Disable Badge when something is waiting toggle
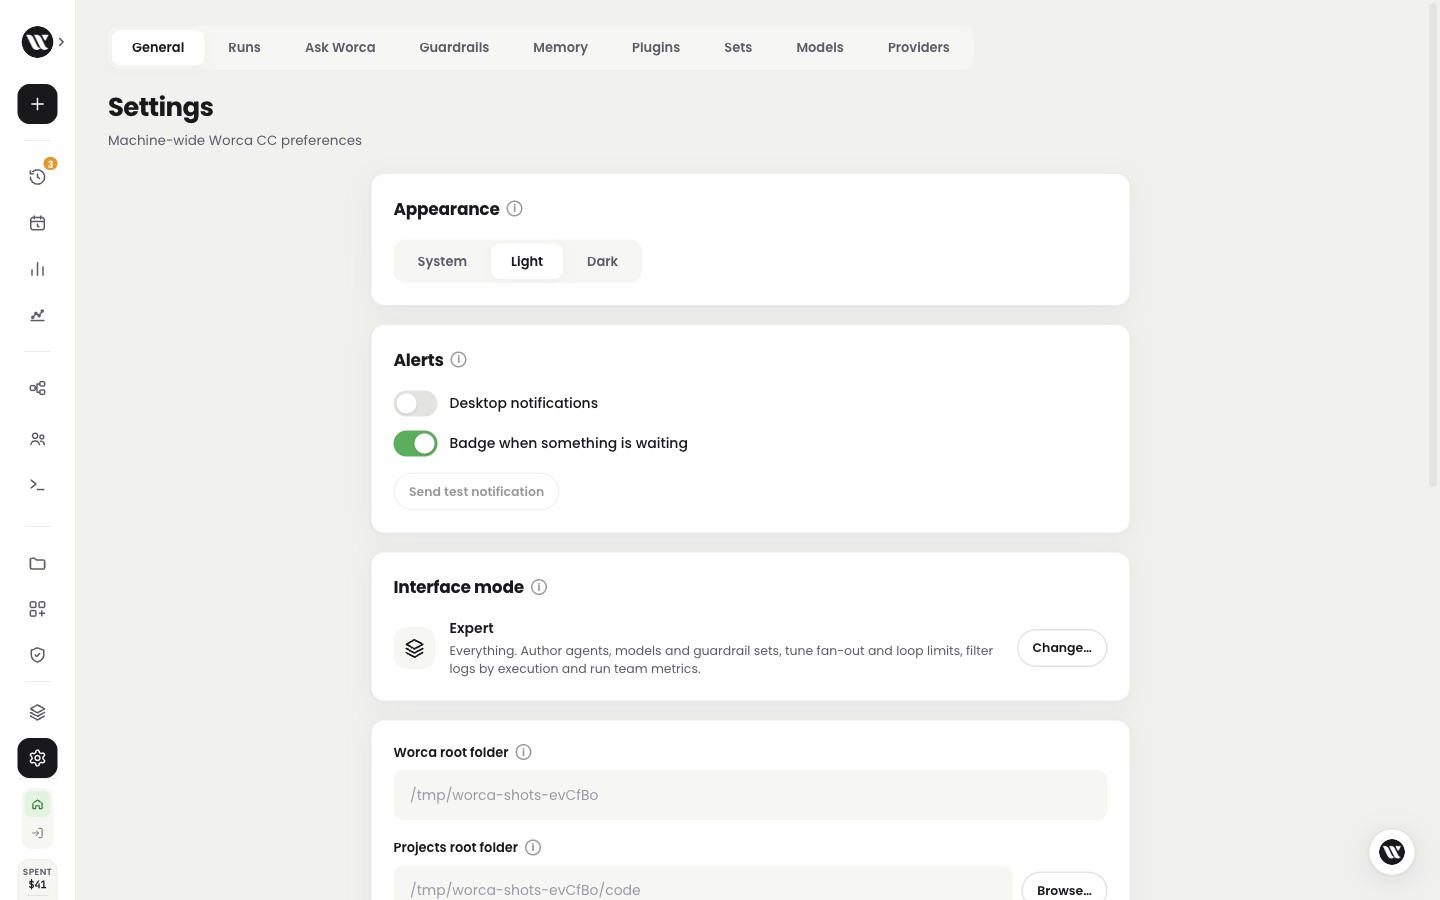The image size is (1440, 900). tap(415, 443)
